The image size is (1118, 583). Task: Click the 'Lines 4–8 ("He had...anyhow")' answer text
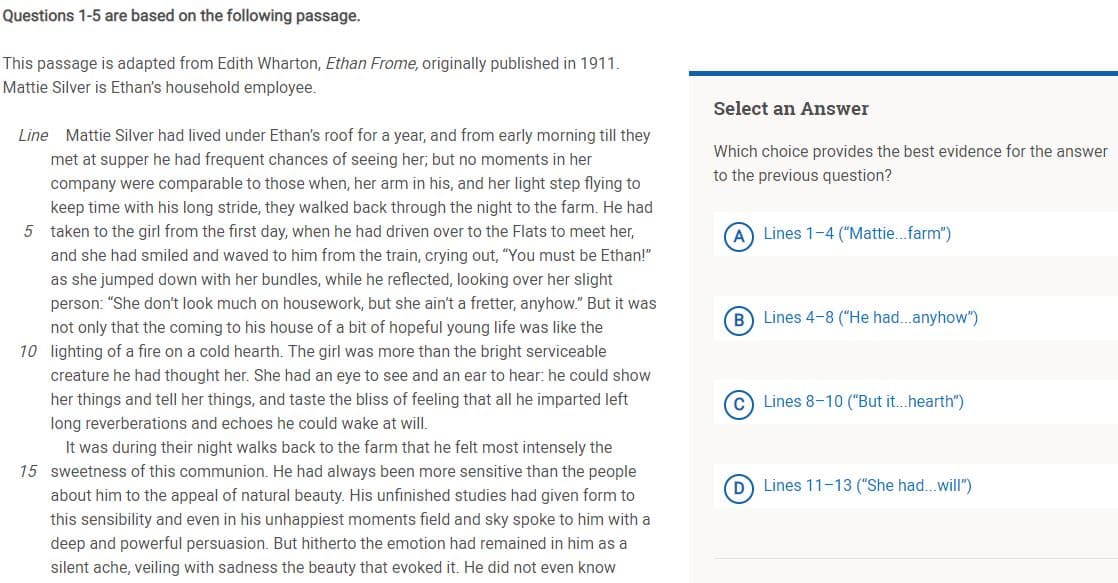(x=870, y=318)
